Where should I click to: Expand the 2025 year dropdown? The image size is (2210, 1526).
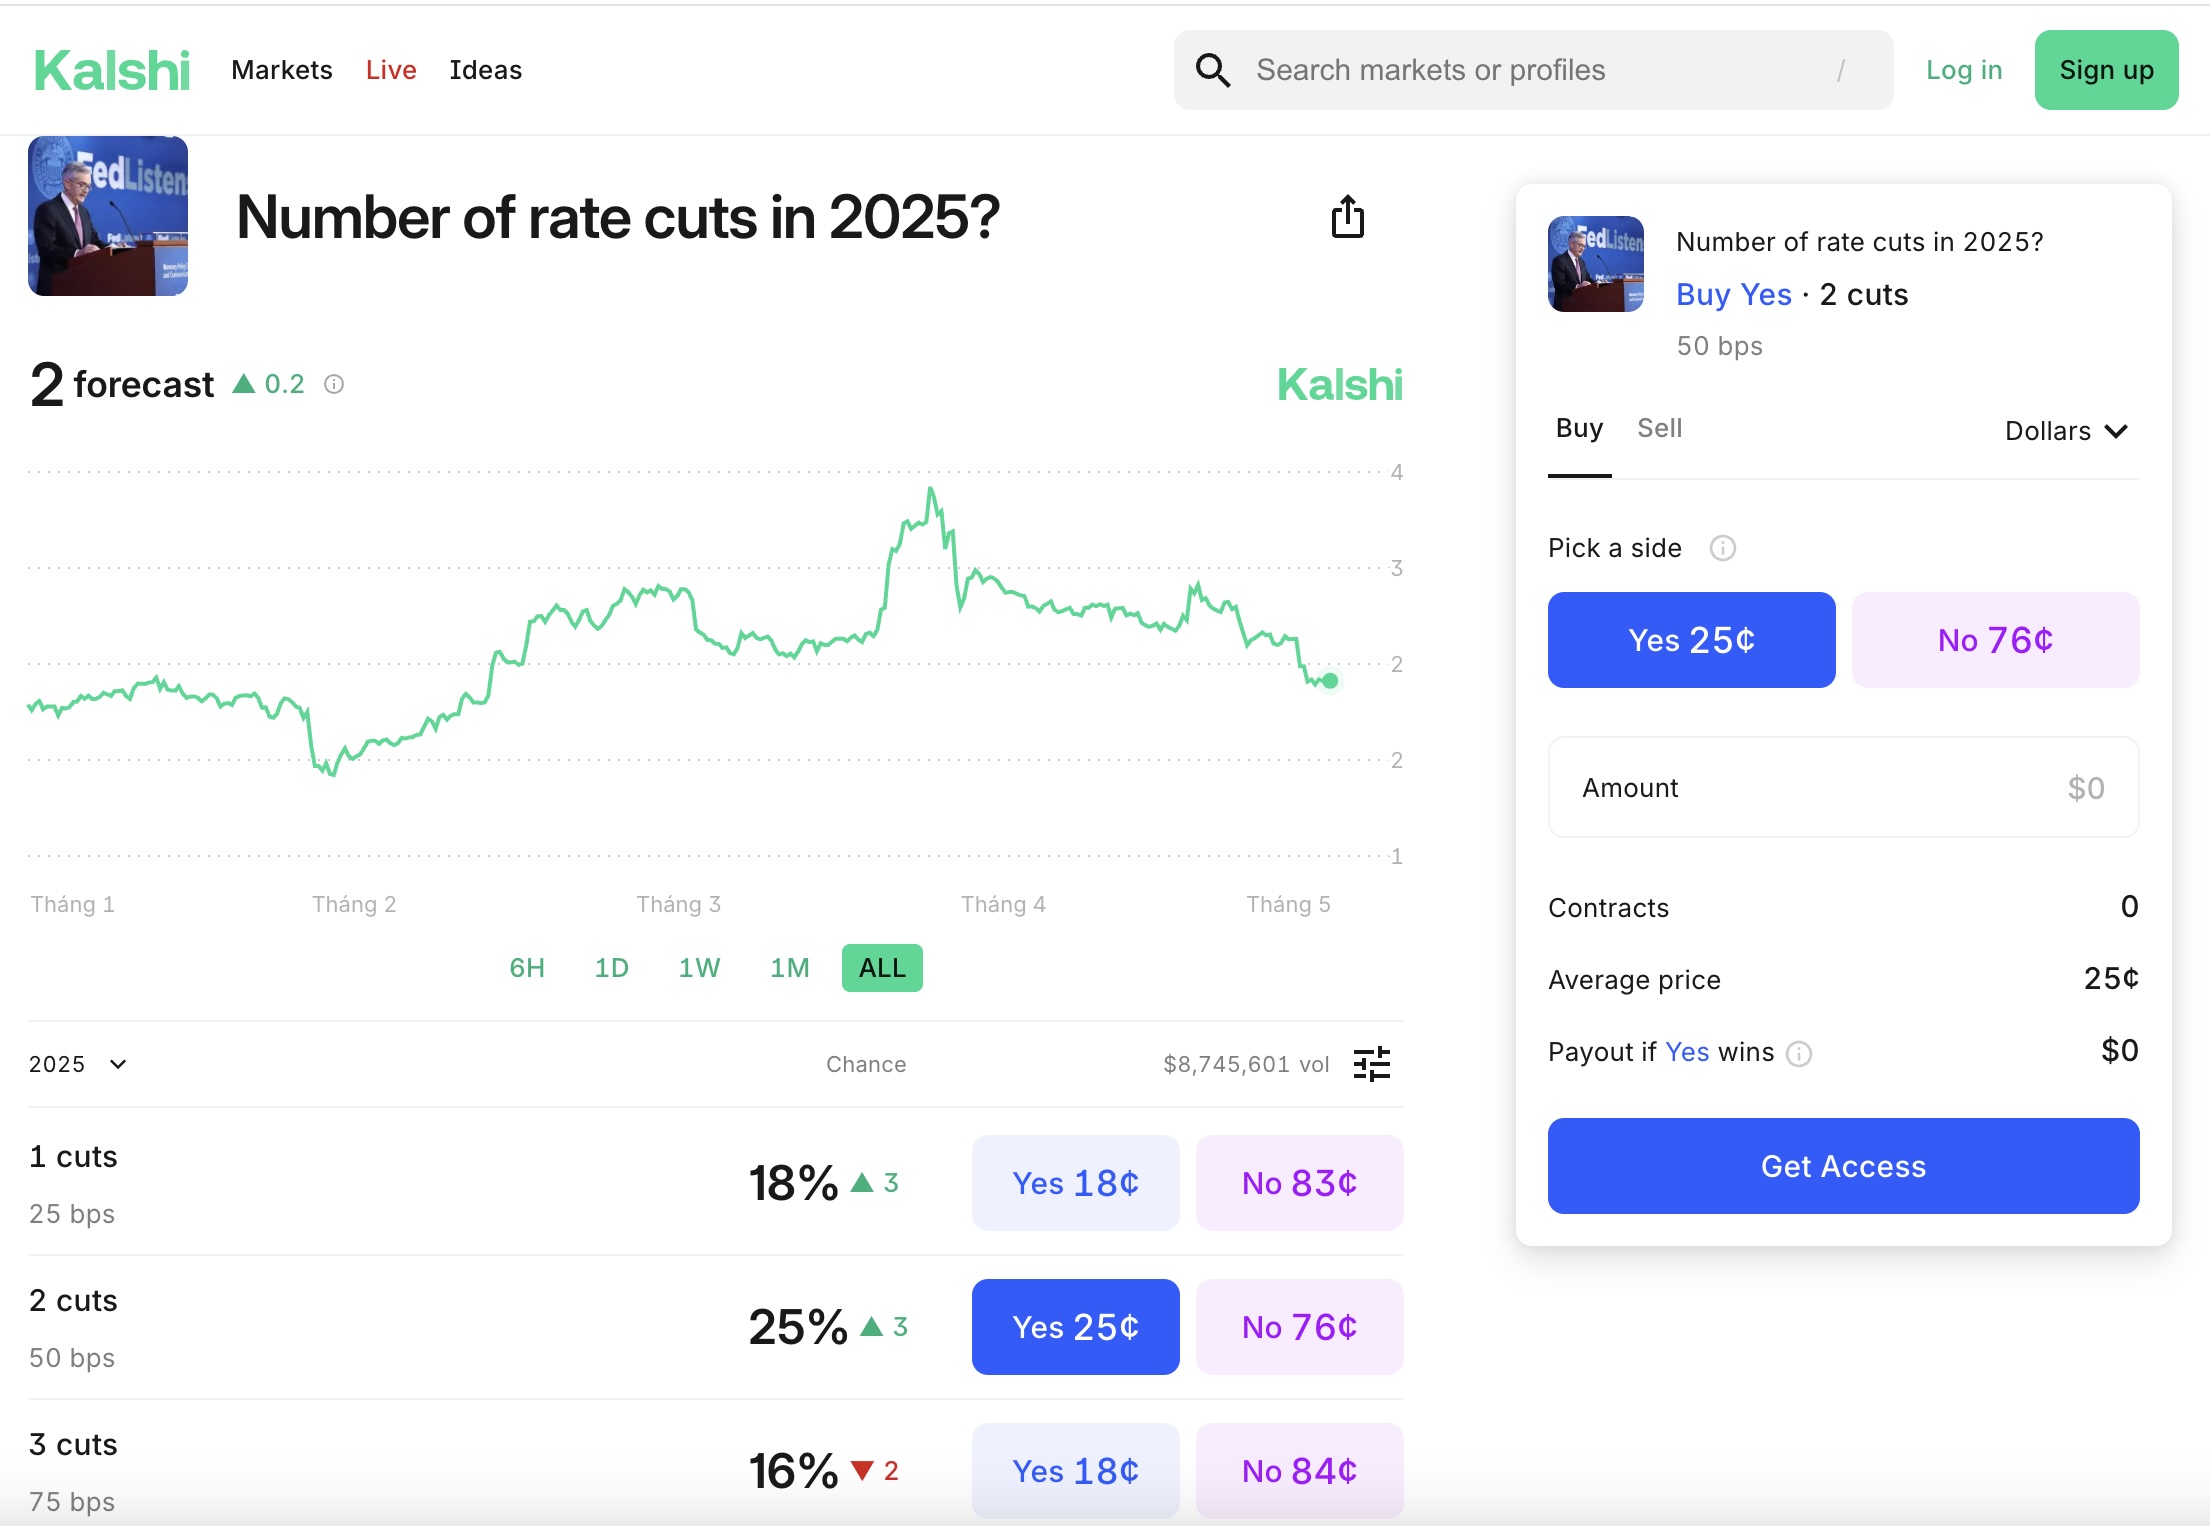point(78,1064)
